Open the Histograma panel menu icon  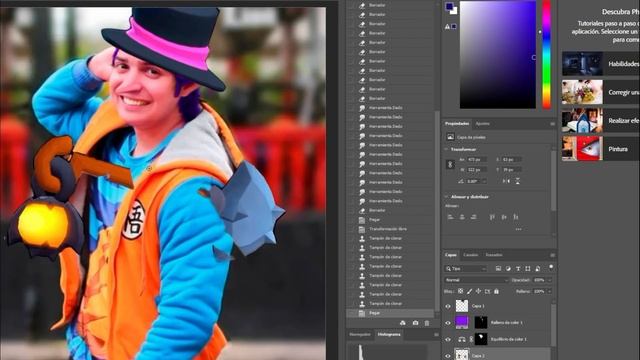click(436, 335)
